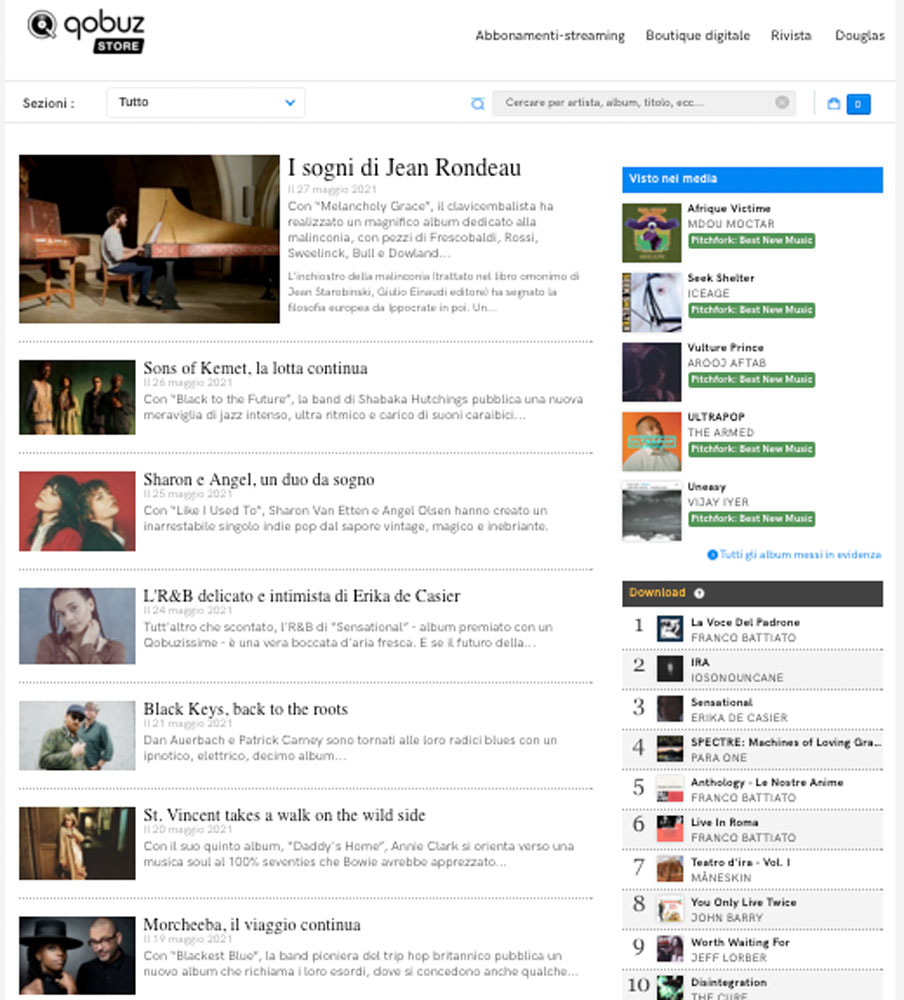Click artist name ICEAGE
This screenshot has height=1000, width=904.
[708, 293]
